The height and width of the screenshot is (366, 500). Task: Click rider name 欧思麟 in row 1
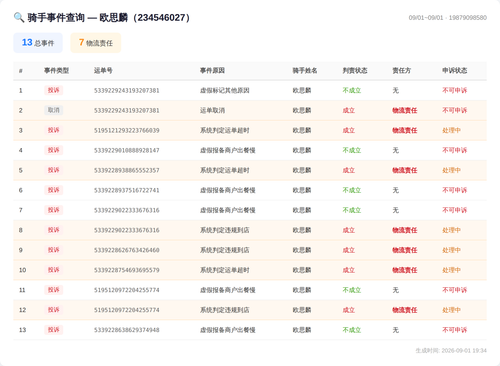point(302,90)
